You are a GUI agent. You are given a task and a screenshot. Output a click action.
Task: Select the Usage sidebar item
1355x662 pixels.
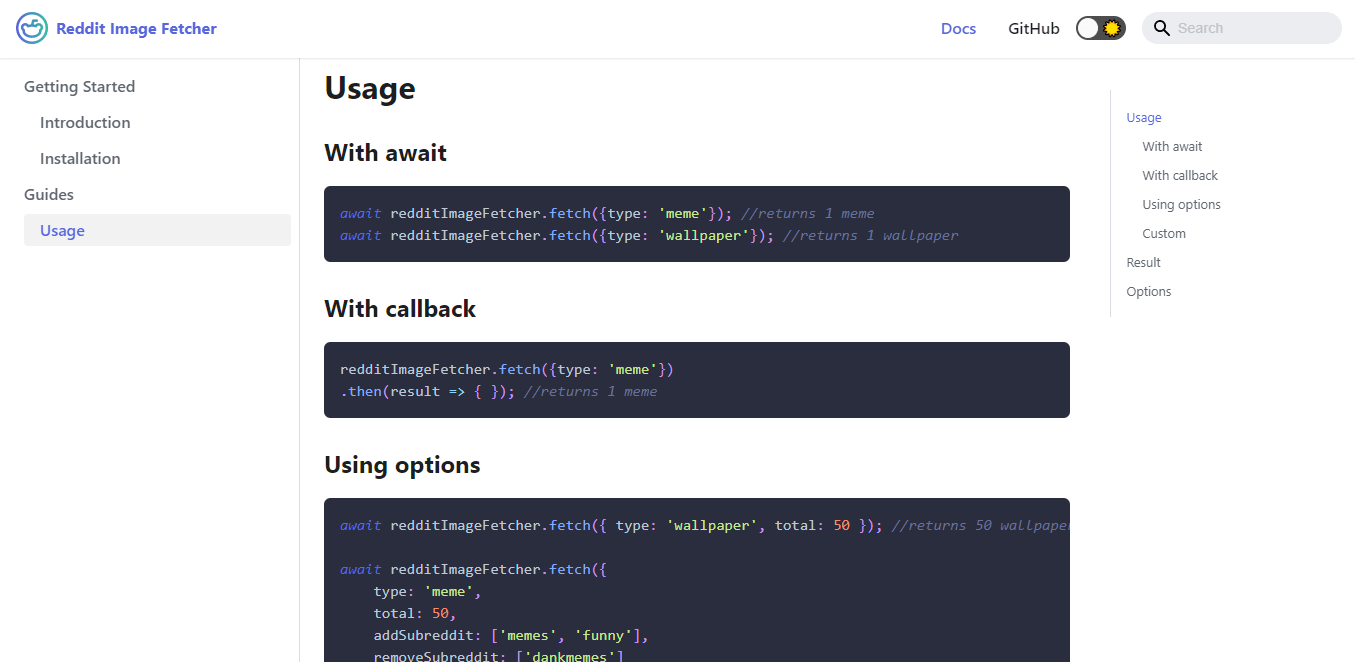157,230
